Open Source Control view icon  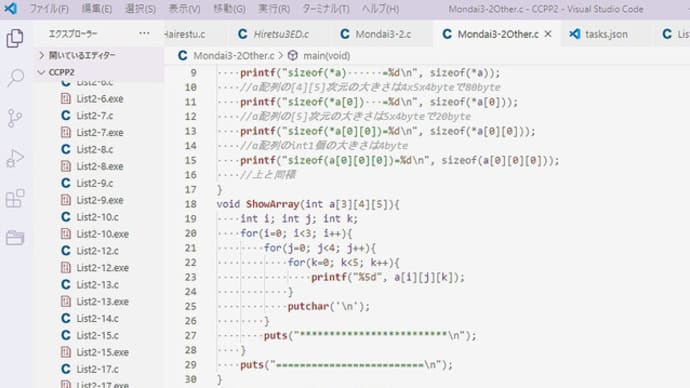click(15, 118)
